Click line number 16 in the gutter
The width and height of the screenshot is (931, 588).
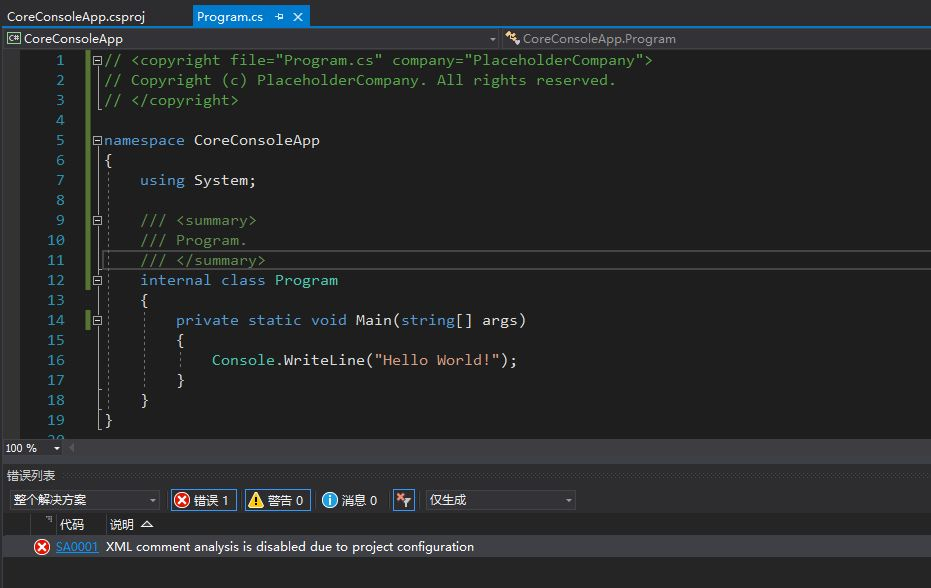point(56,361)
